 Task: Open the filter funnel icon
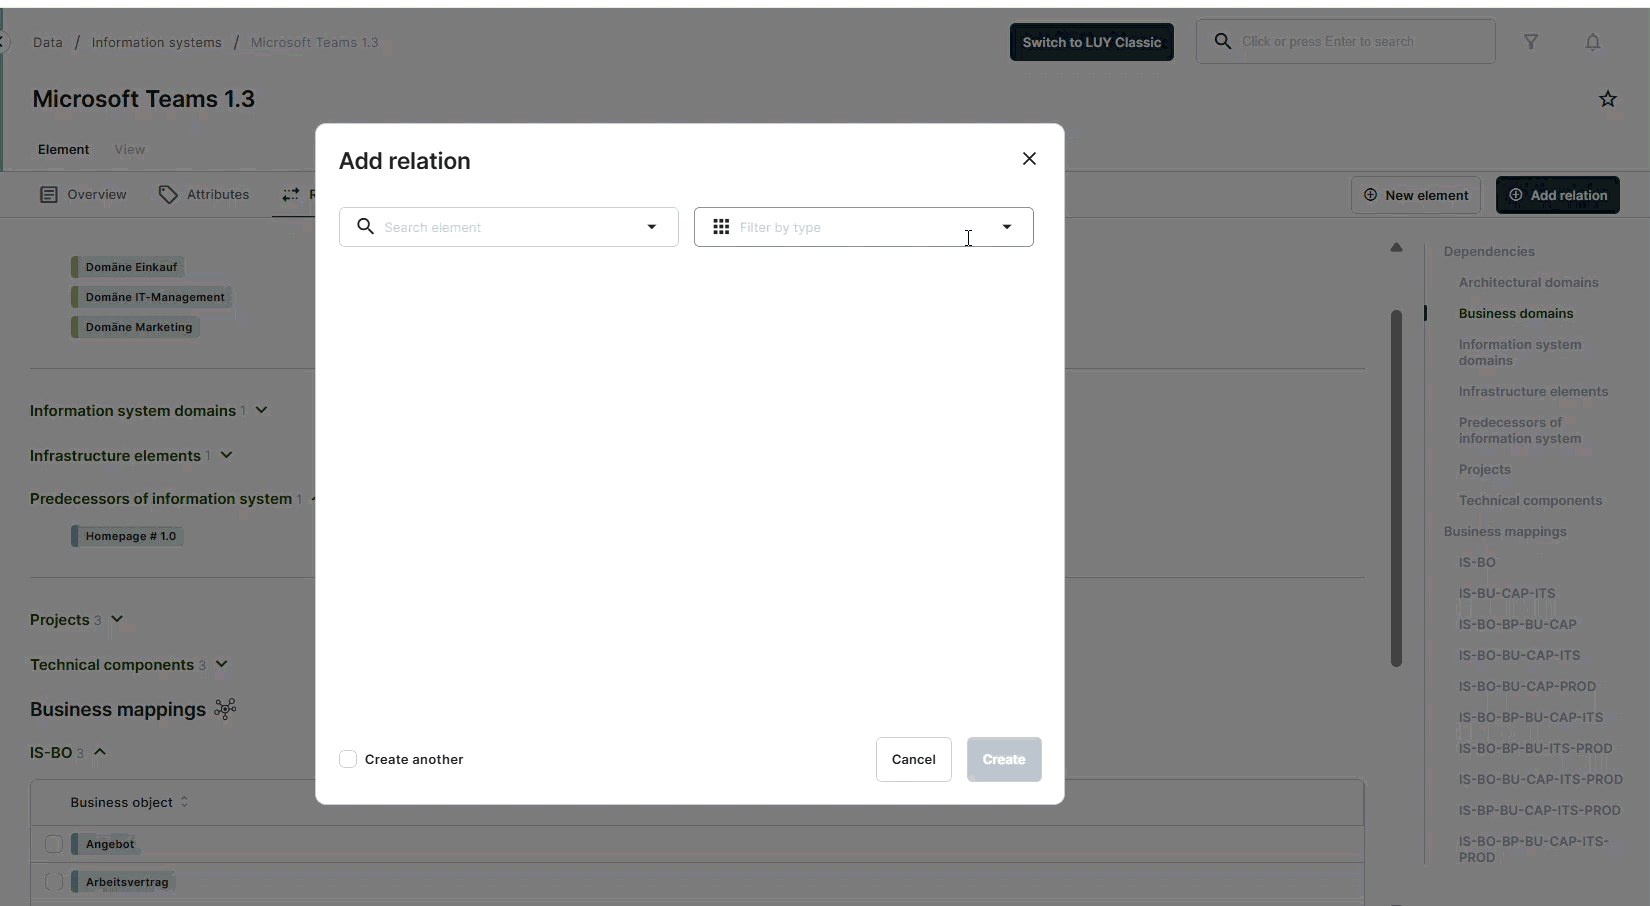click(x=1531, y=42)
